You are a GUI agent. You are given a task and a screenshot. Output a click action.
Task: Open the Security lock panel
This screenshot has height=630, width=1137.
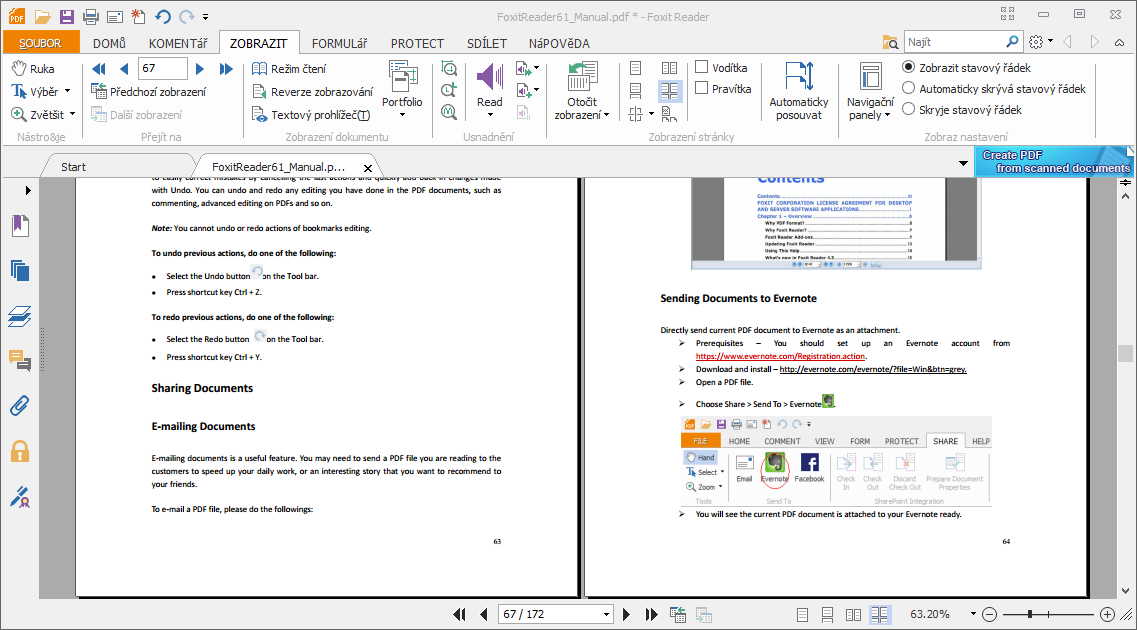(x=20, y=451)
